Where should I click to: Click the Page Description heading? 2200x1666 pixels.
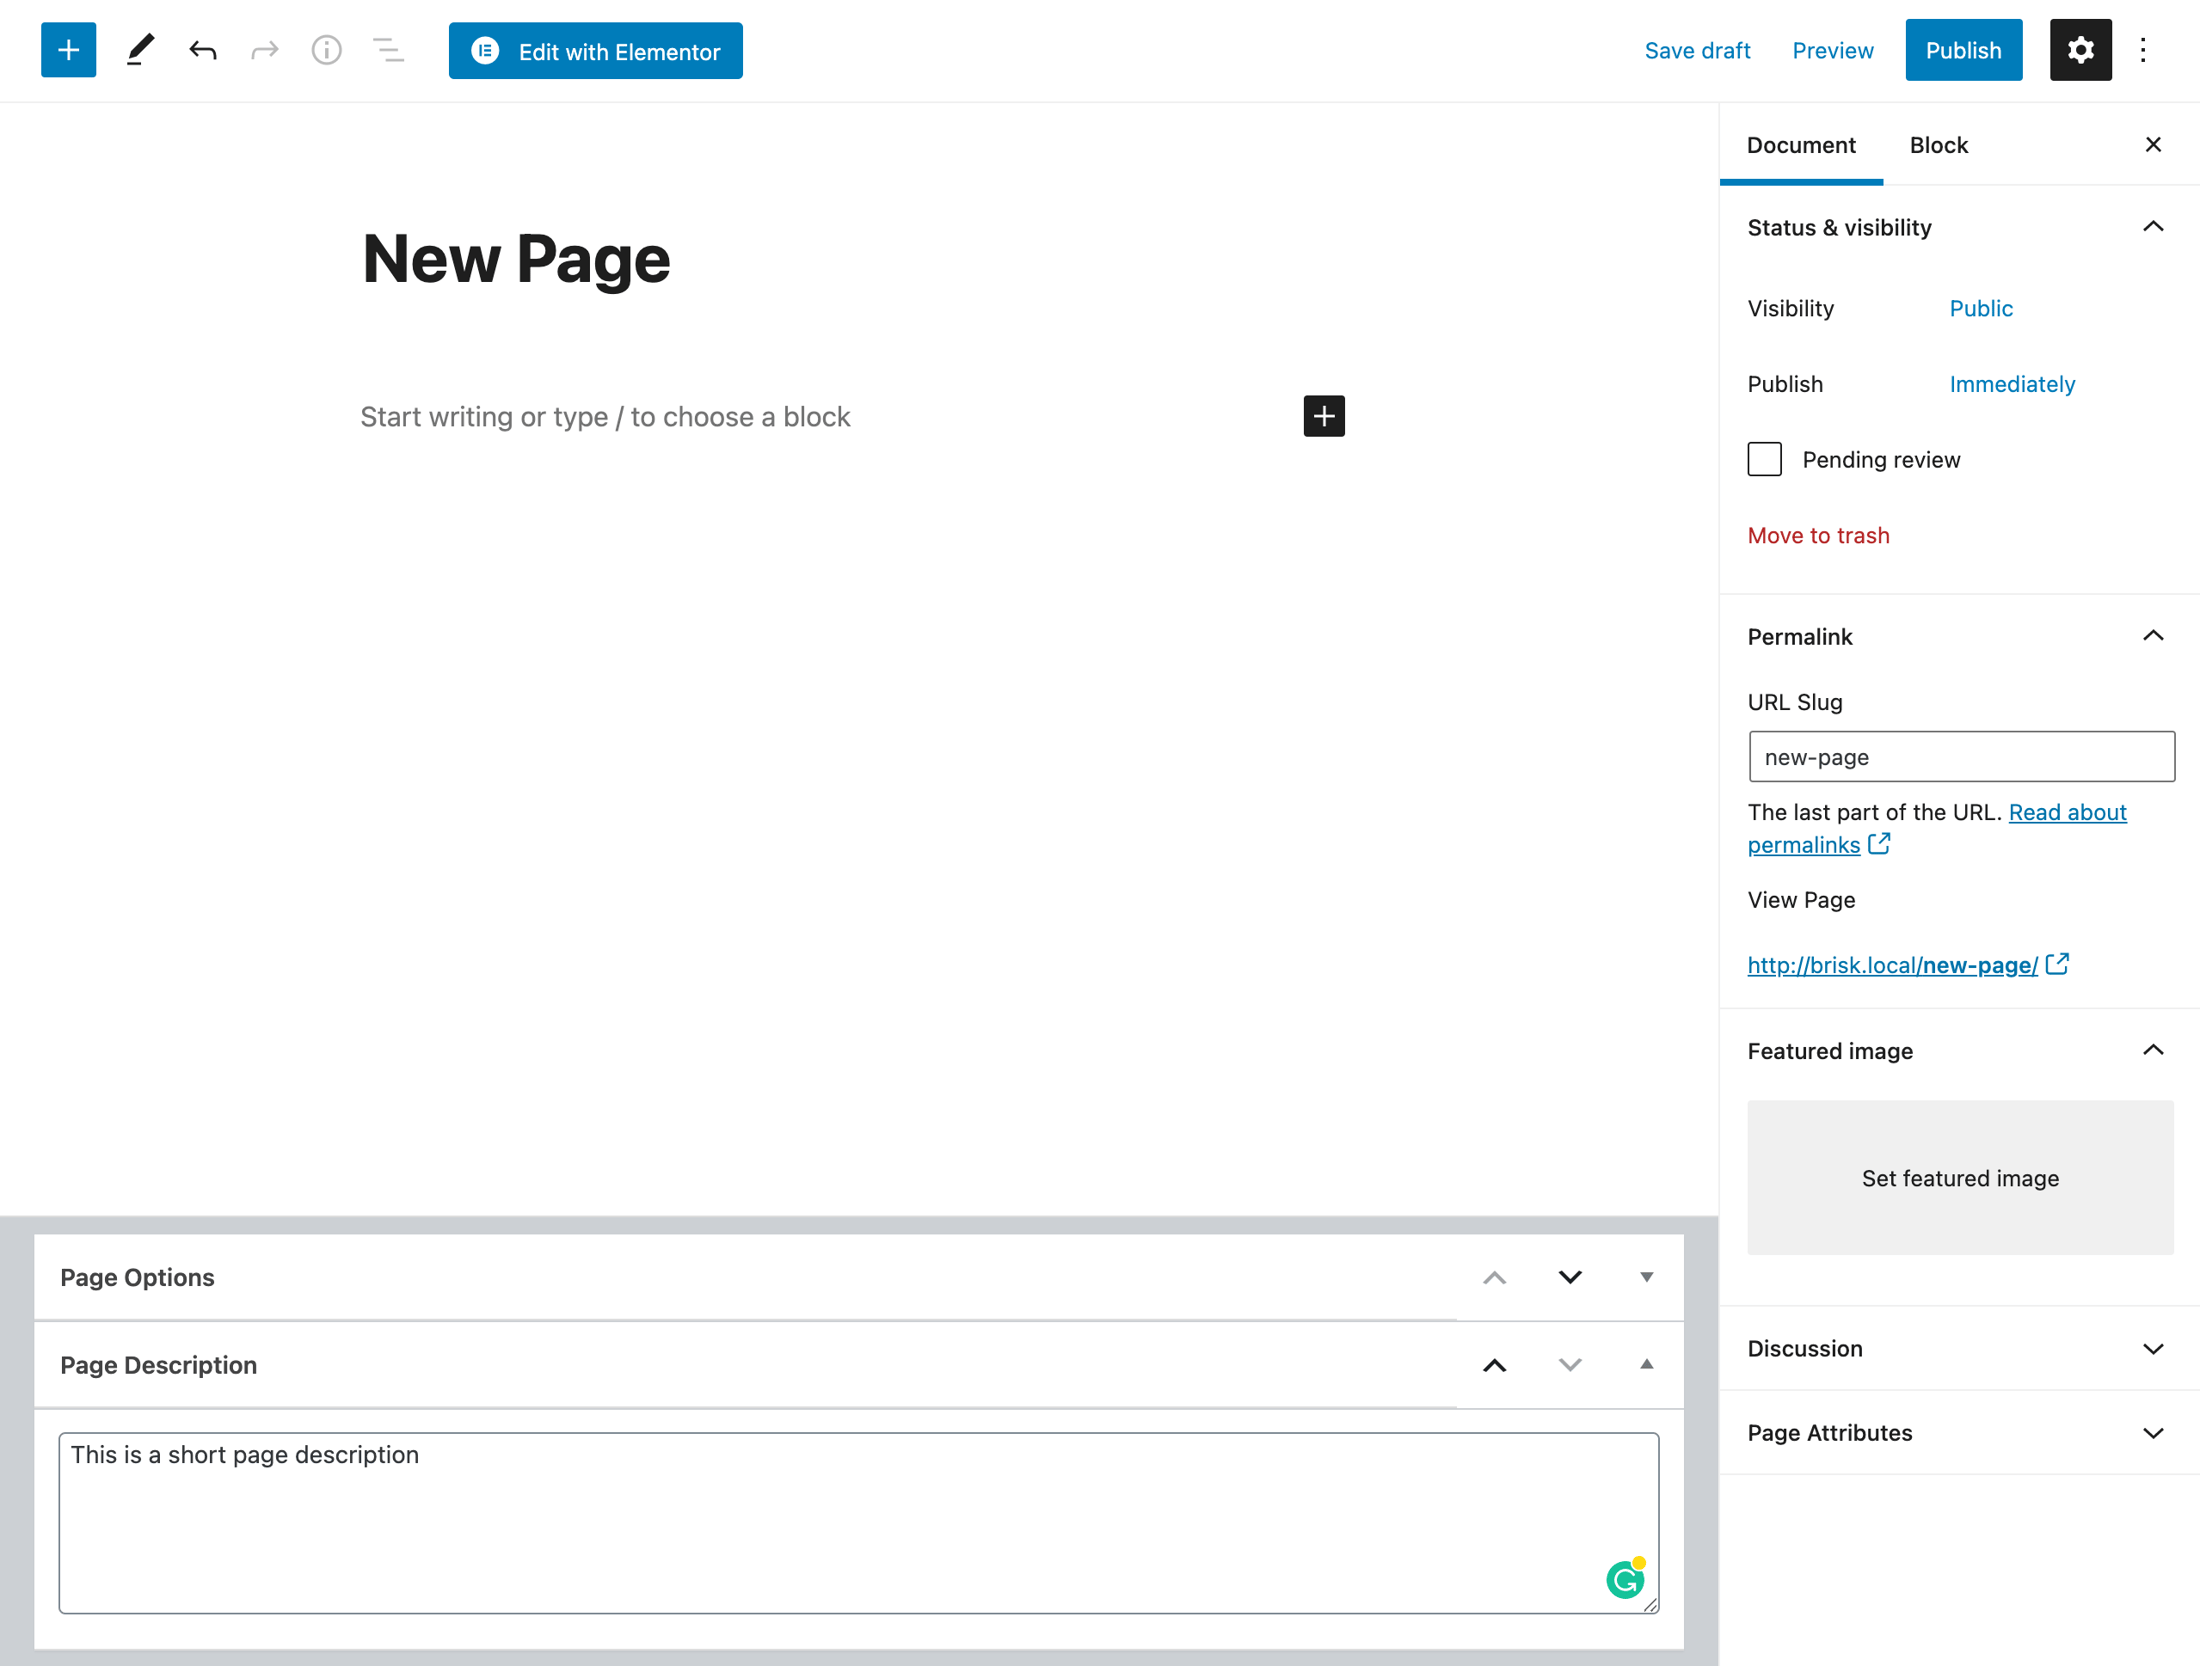click(158, 1365)
